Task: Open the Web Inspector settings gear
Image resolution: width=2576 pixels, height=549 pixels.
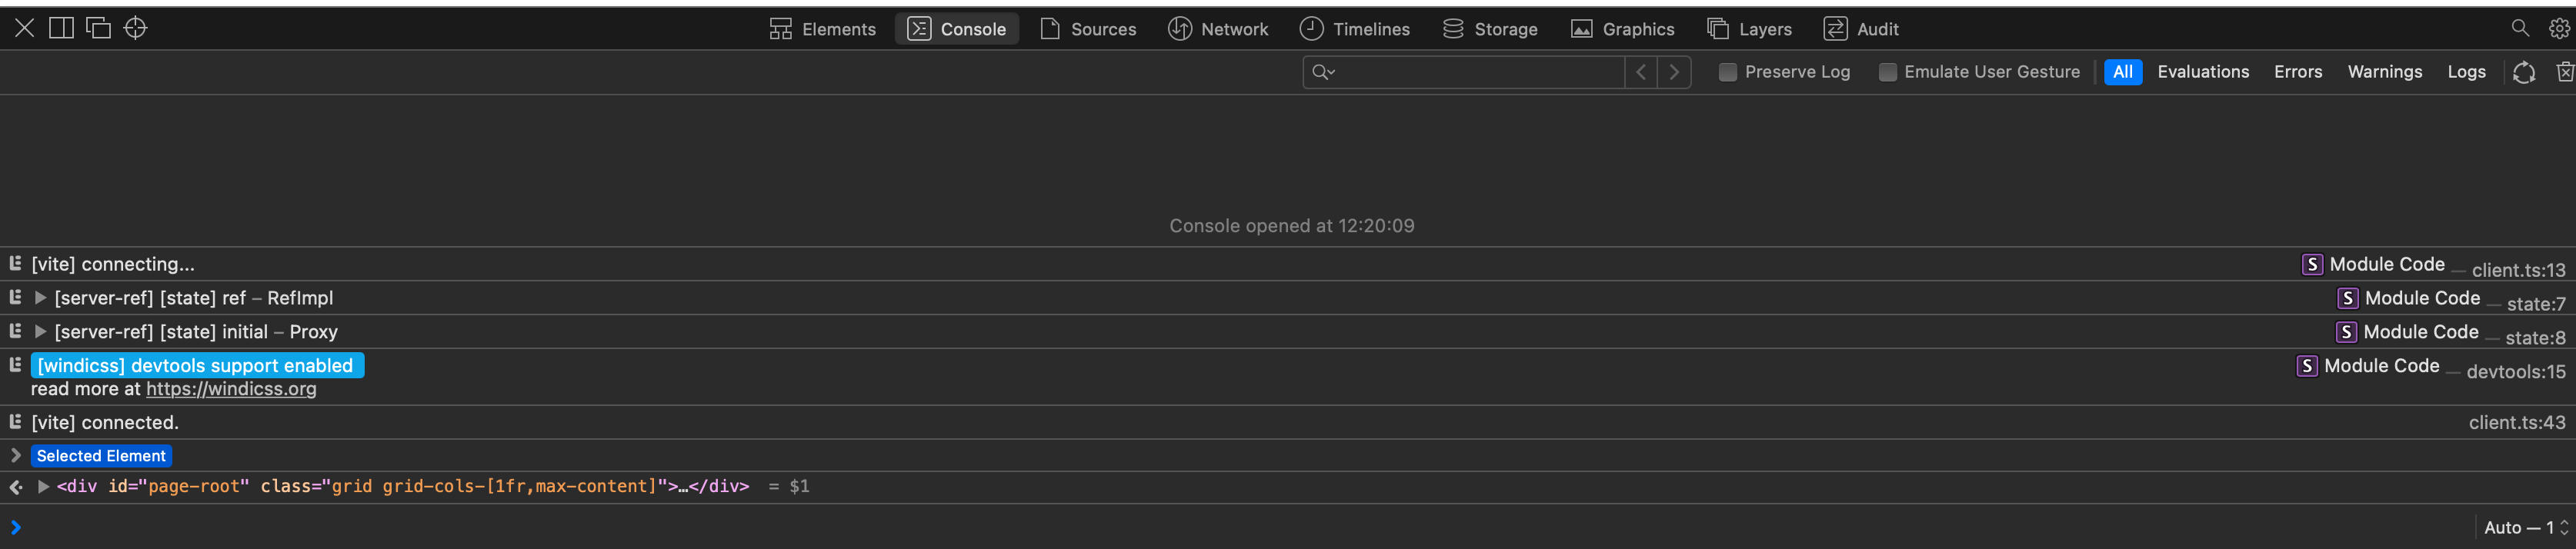Action: tap(2558, 28)
